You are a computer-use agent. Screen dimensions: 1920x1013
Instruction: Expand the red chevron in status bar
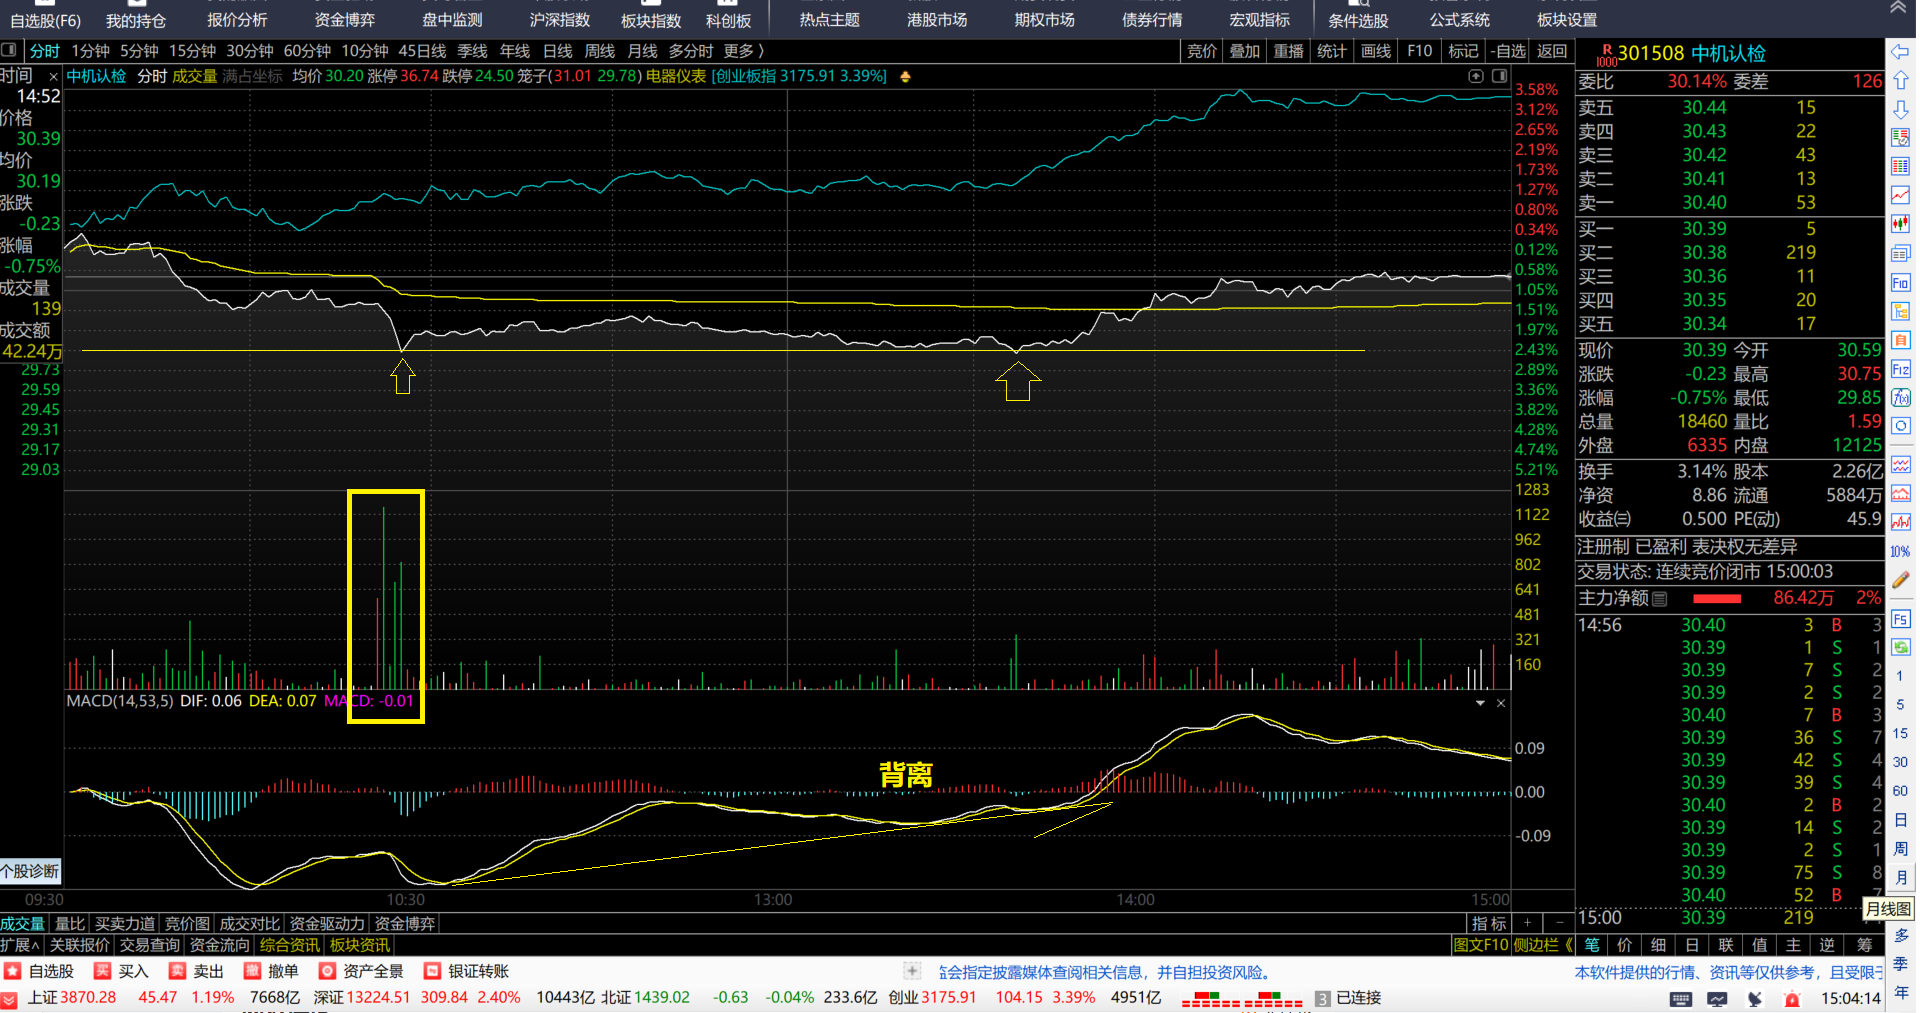9,999
